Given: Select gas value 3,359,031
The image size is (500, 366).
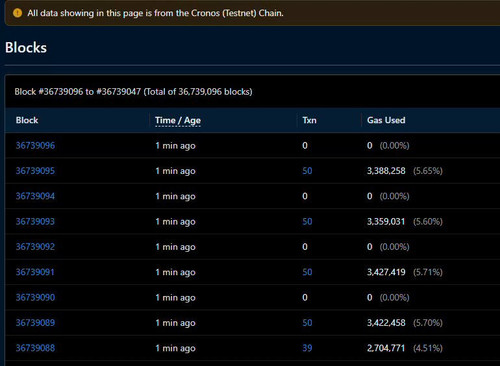Looking at the screenshot, I should pyautogui.click(x=386, y=222).
